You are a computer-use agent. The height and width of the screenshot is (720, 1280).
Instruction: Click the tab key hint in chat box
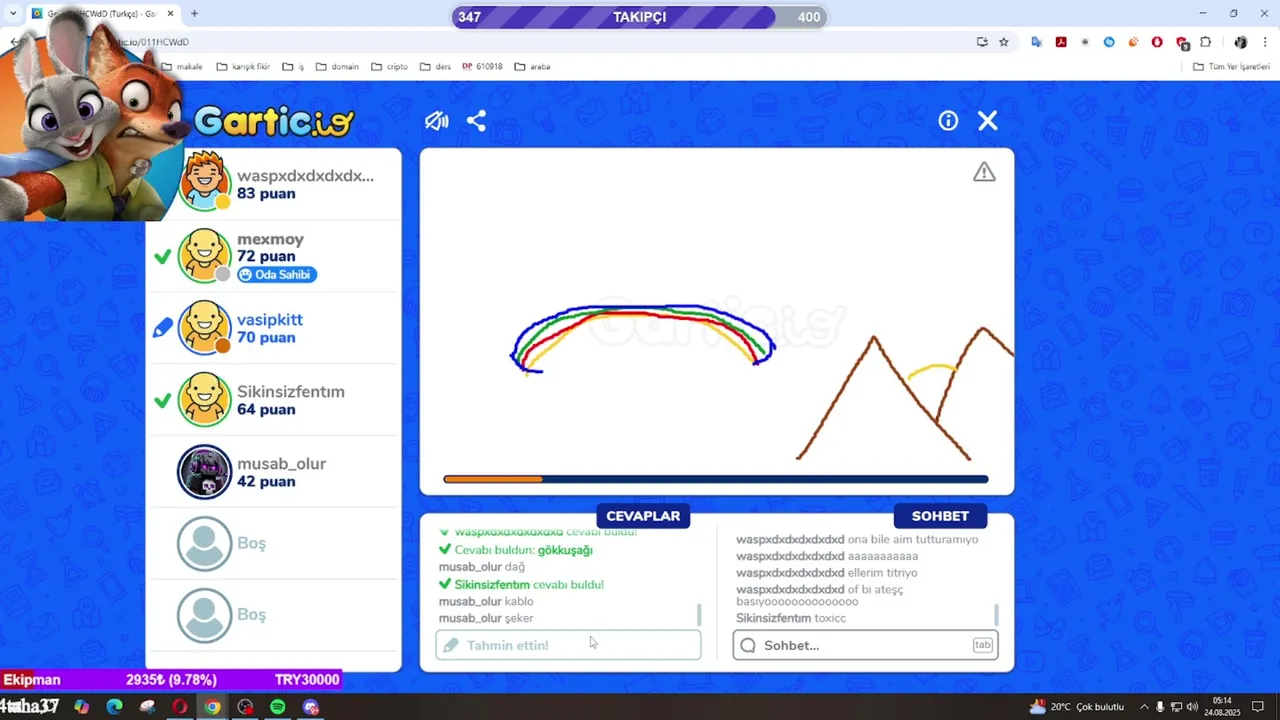982,645
